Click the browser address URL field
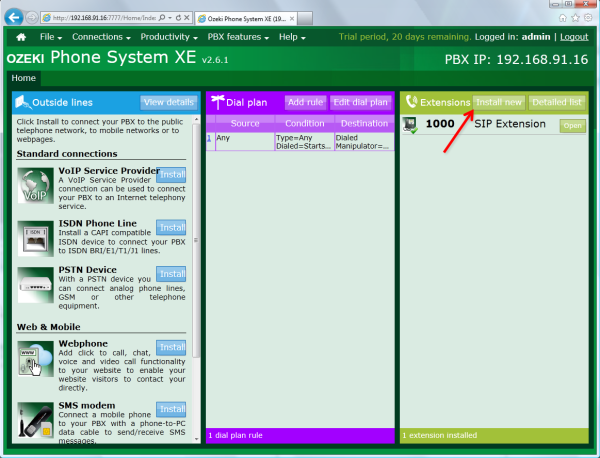Image resolution: width=600 pixels, height=458 pixels. 104,18
